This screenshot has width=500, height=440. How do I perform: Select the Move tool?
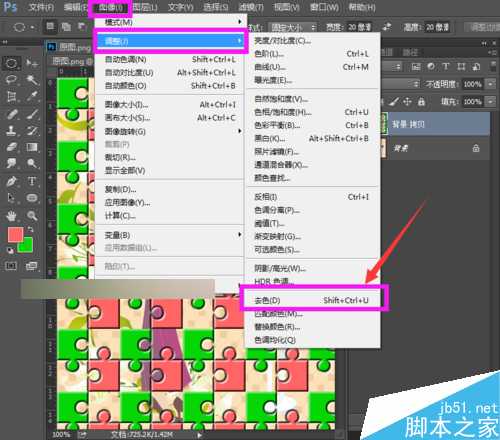[32, 63]
